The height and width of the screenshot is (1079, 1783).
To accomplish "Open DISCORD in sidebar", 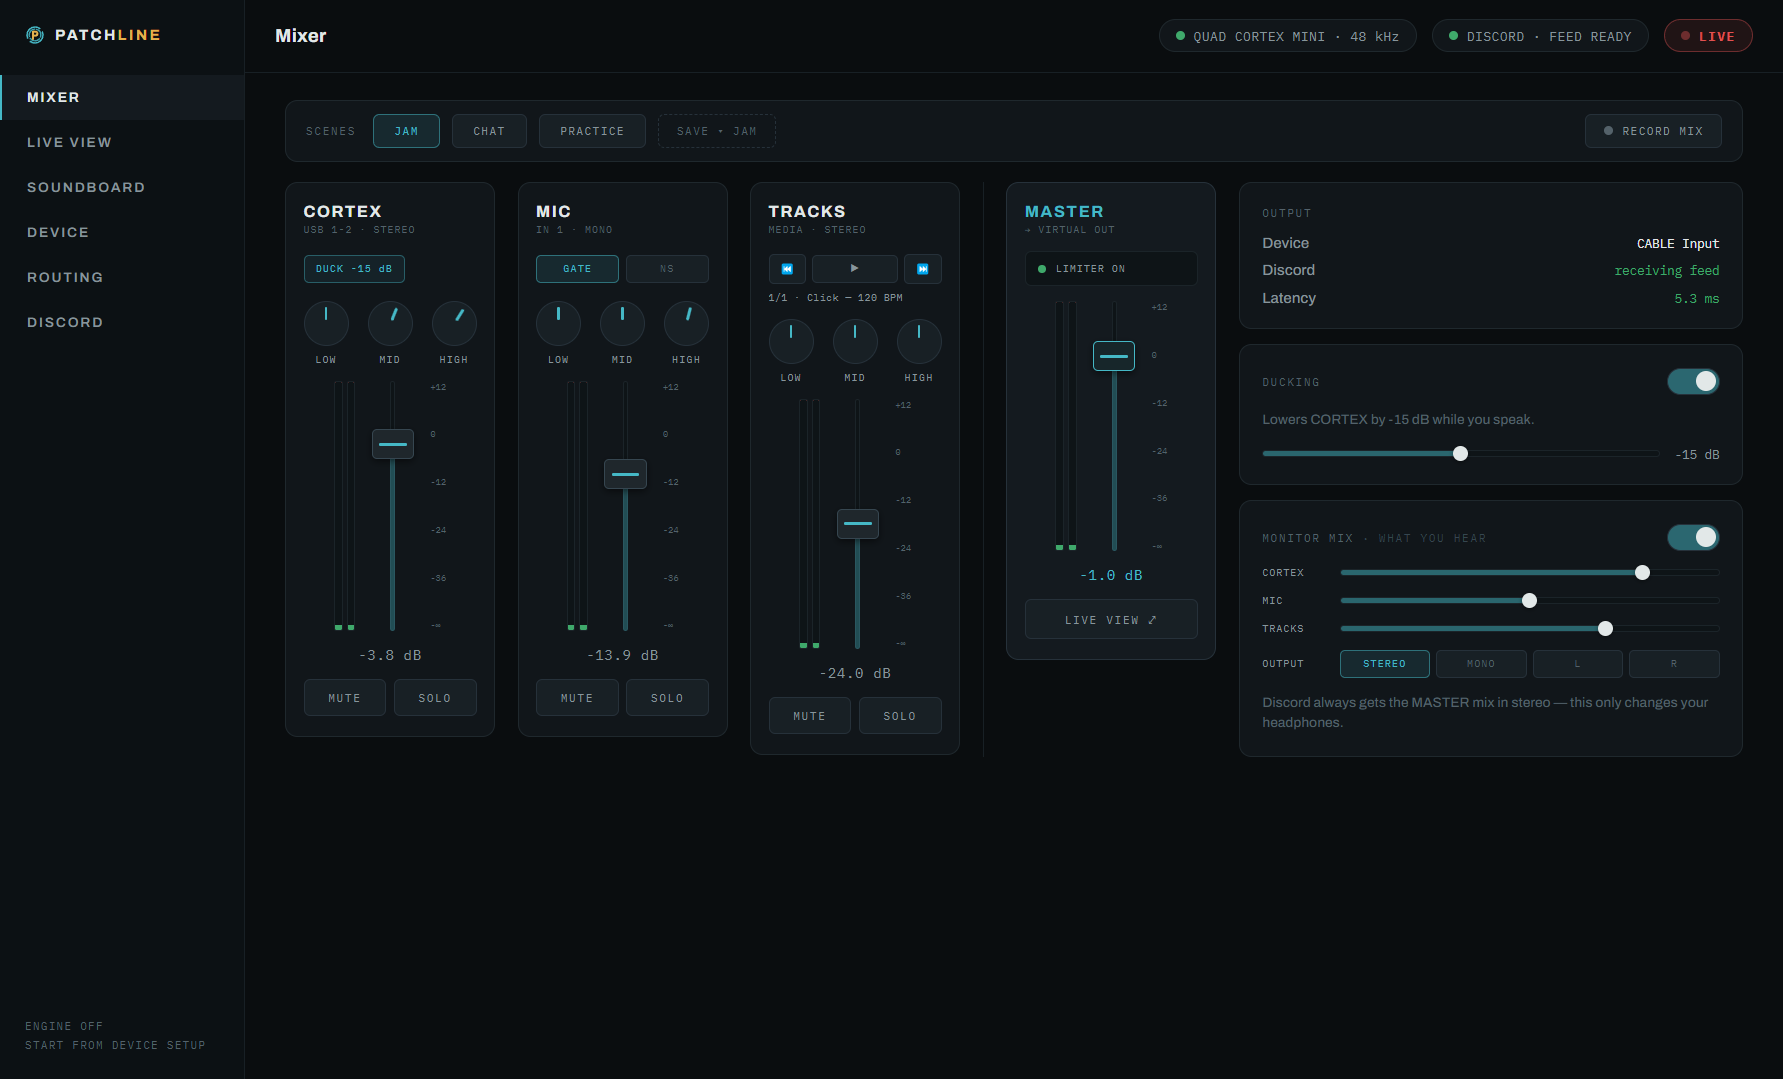I will click(122, 322).
